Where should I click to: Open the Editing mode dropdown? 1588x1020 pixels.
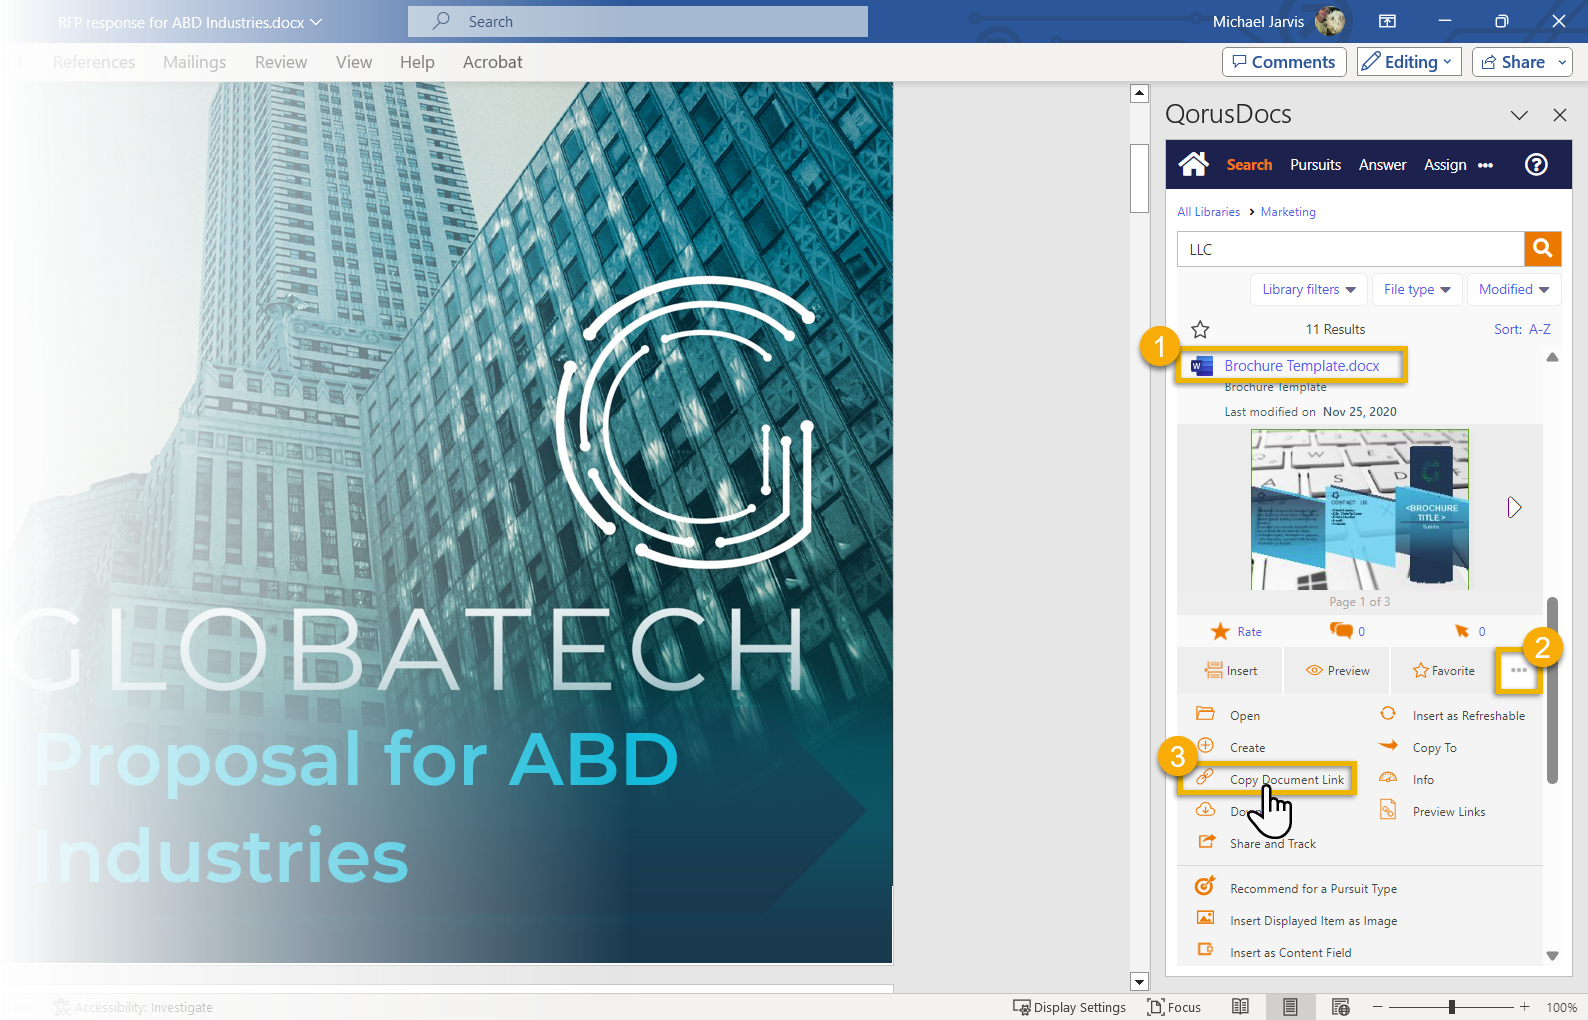(1410, 62)
